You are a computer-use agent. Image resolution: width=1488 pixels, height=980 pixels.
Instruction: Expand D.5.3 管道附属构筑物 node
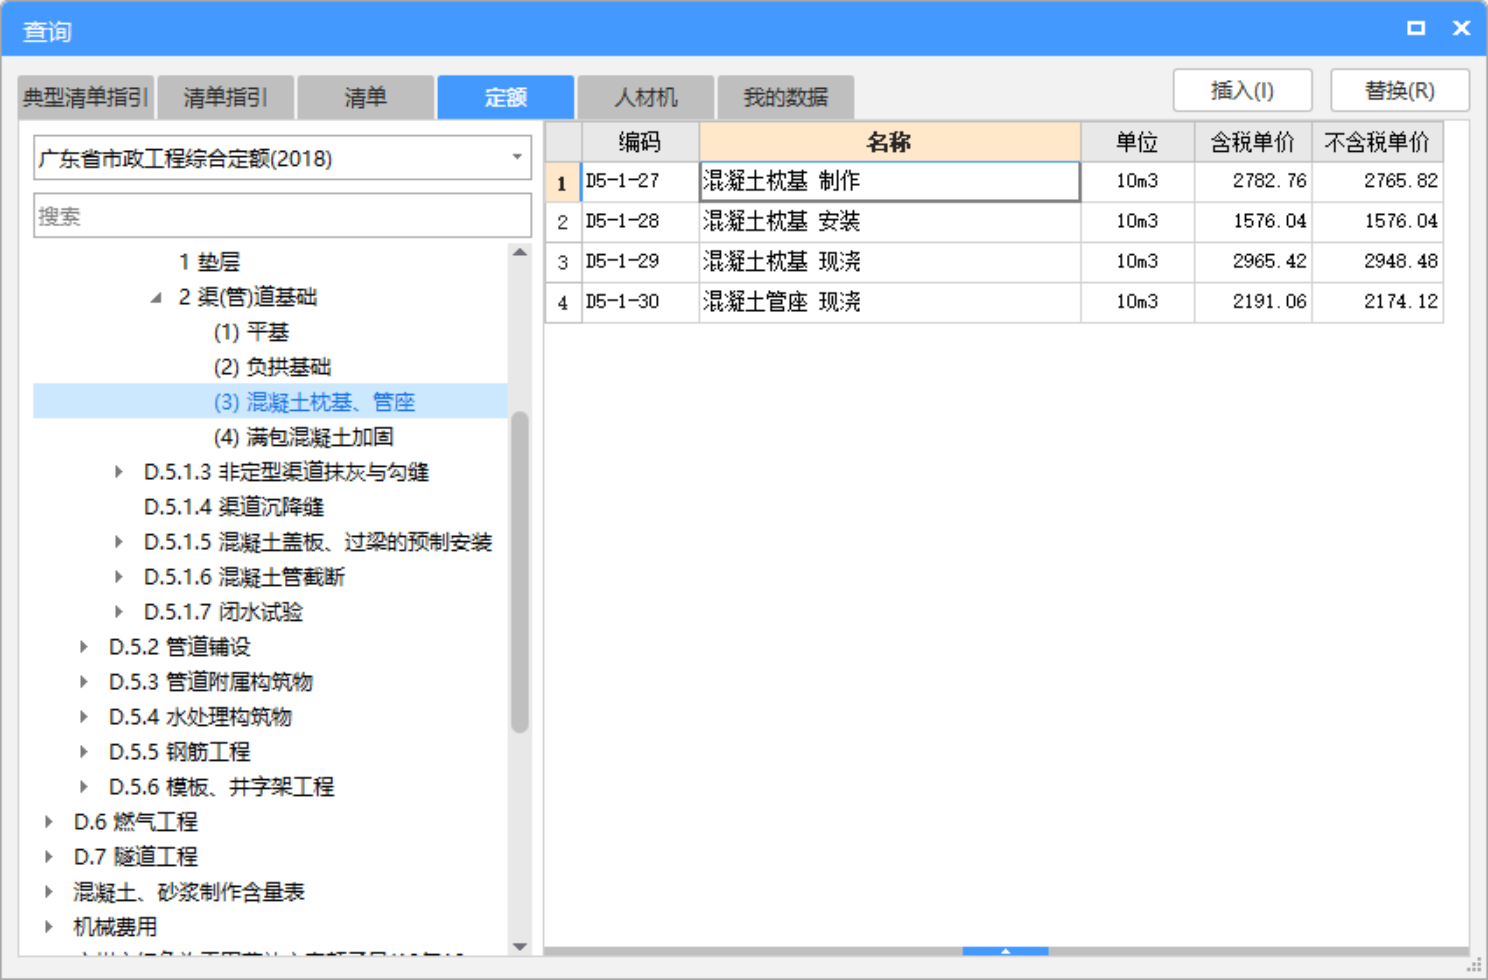(x=84, y=682)
